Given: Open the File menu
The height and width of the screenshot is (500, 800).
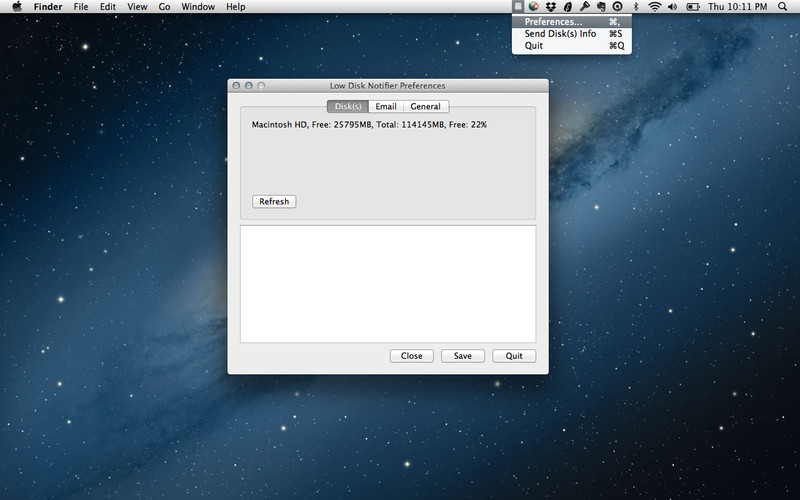Looking at the screenshot, I should pos(81,7).
